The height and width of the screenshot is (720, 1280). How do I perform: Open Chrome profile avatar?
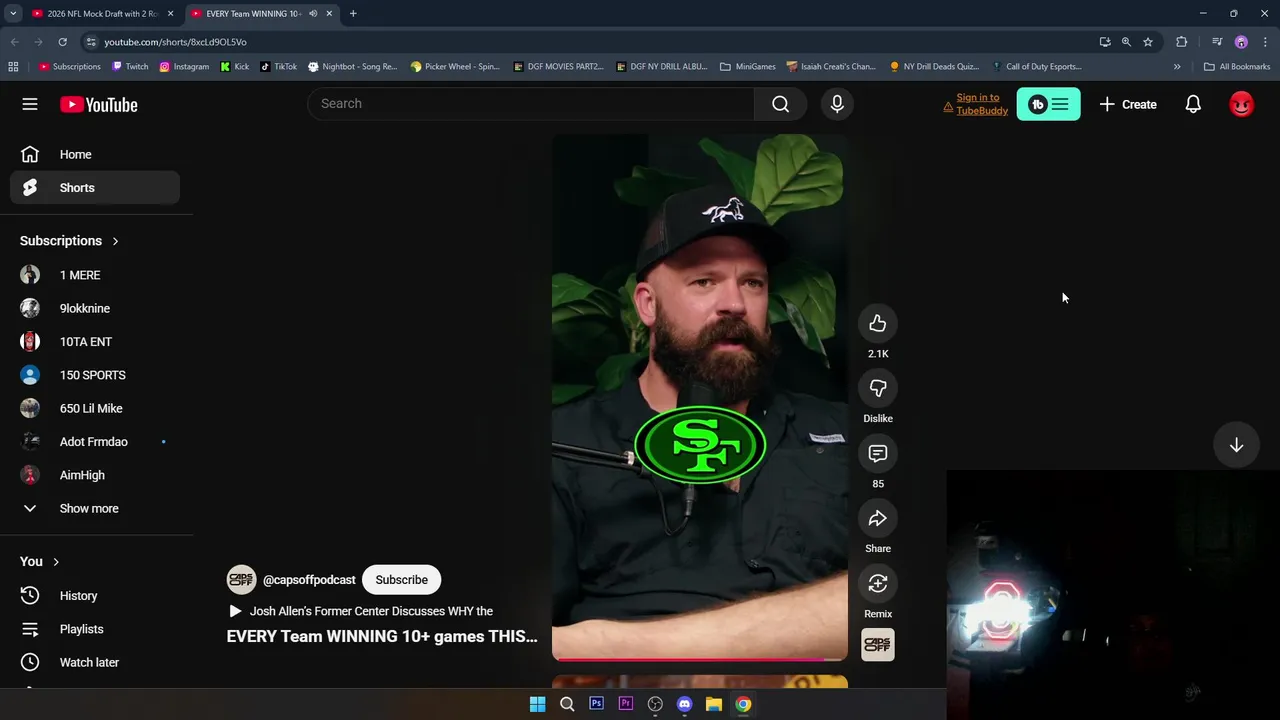1241,42
